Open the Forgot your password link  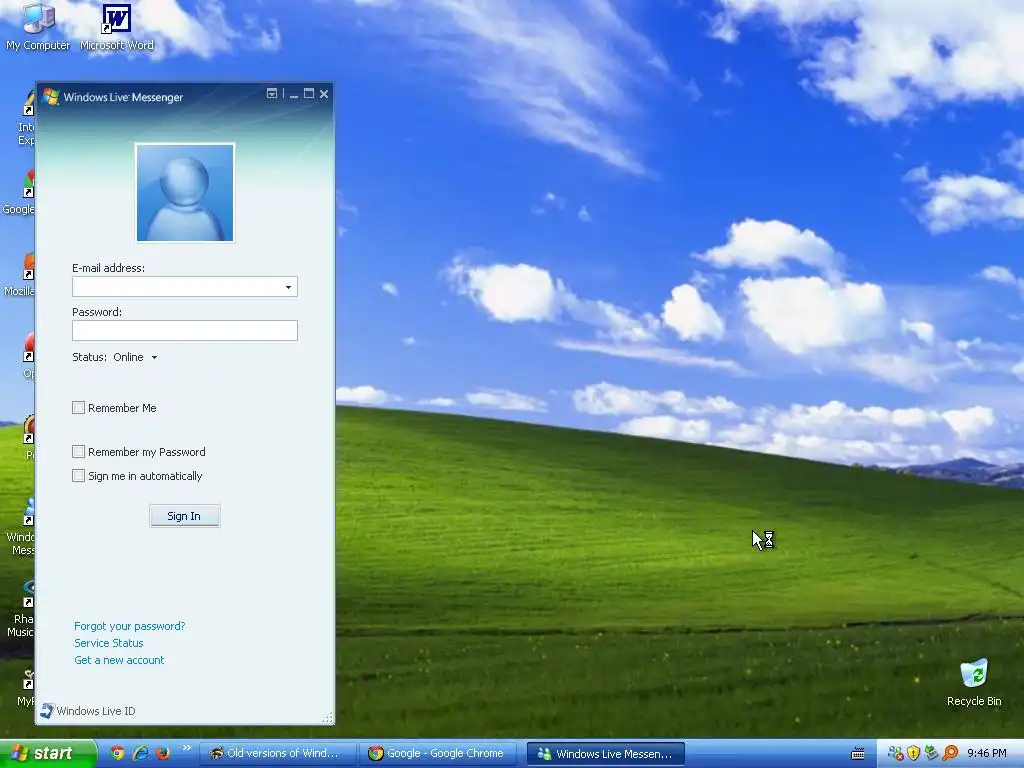(129, 626)
